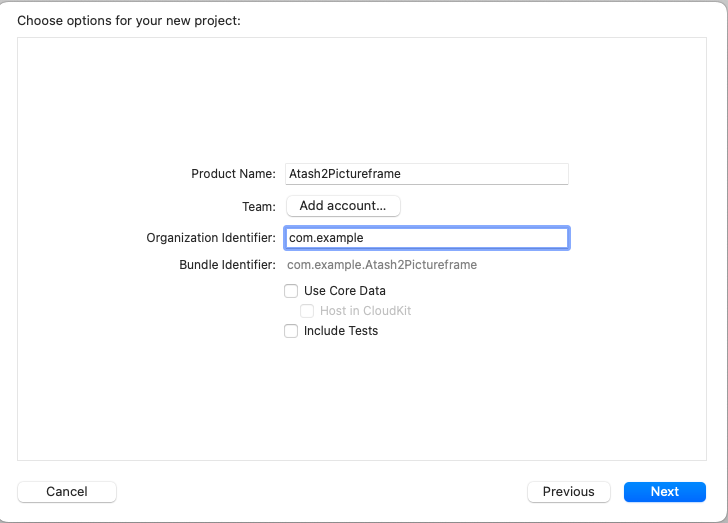
Task: Click the com.example.Atash2Pictureframe bundle identifier value
Action: coord(382,265)
